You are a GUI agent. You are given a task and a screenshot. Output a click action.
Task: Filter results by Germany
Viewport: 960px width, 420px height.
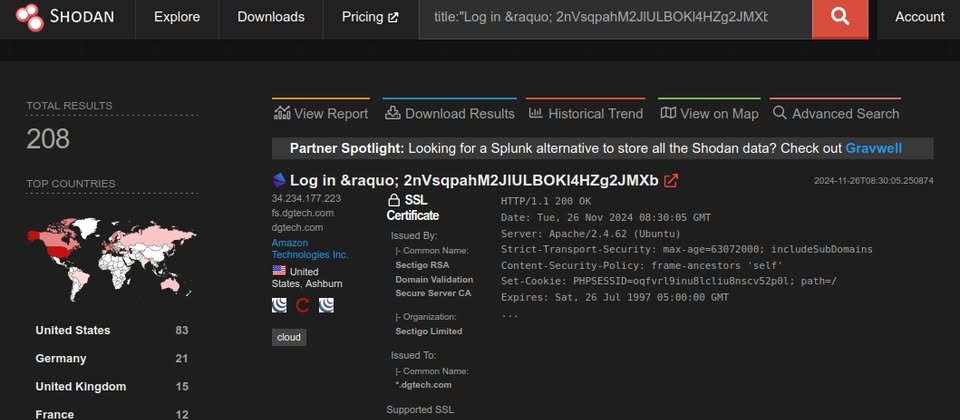[x=61, y=359]
